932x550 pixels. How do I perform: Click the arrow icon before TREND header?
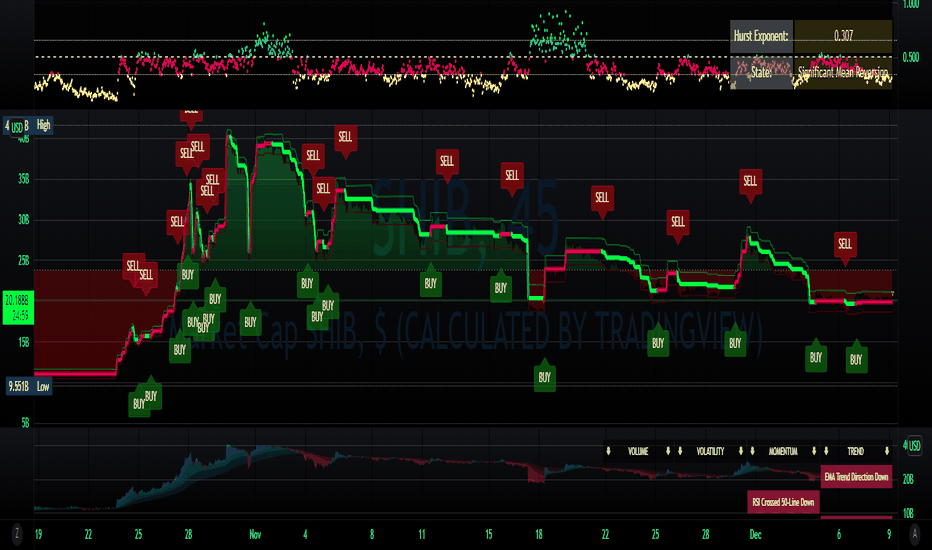[x=826, y=451]
